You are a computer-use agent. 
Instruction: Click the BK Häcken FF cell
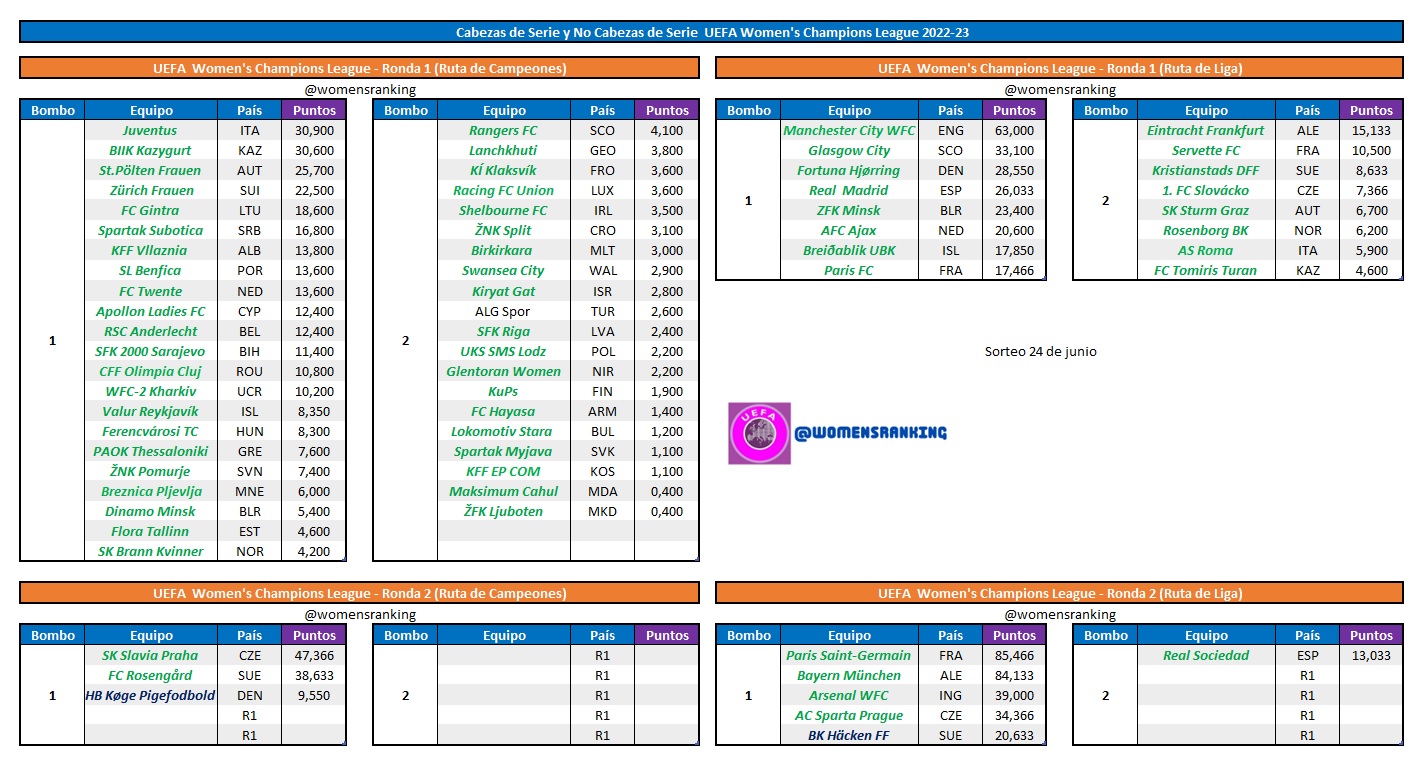point(849,735)
